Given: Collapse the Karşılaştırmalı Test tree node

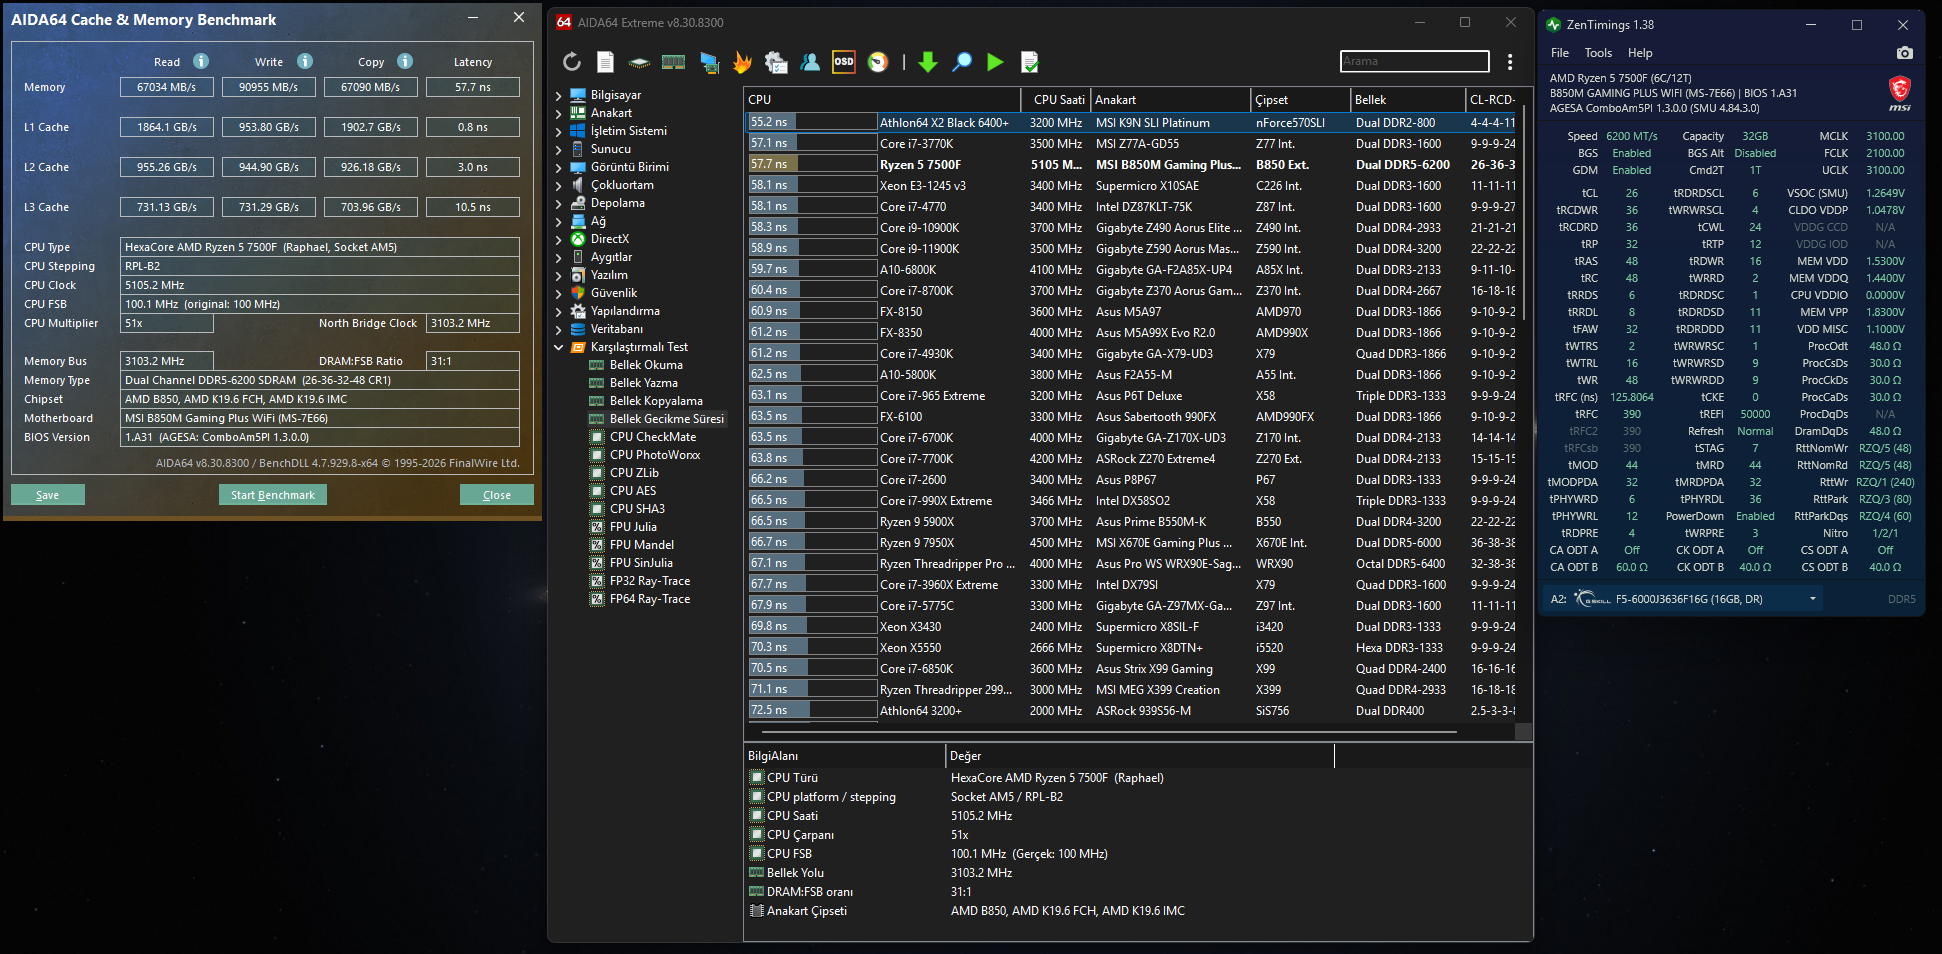Looking at the screenshot, I should [x=558, y=348].
